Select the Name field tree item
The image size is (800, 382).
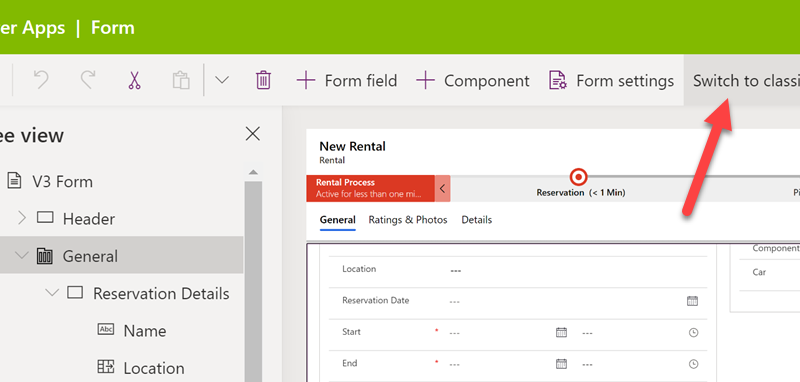pyautogui.click(x=145, y=330)
